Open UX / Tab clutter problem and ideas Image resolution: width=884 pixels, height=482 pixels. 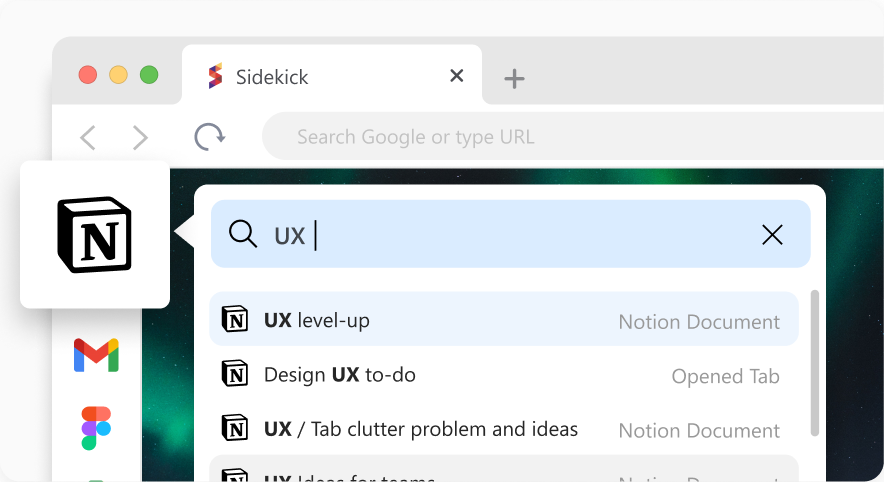(x=504, y=429)
